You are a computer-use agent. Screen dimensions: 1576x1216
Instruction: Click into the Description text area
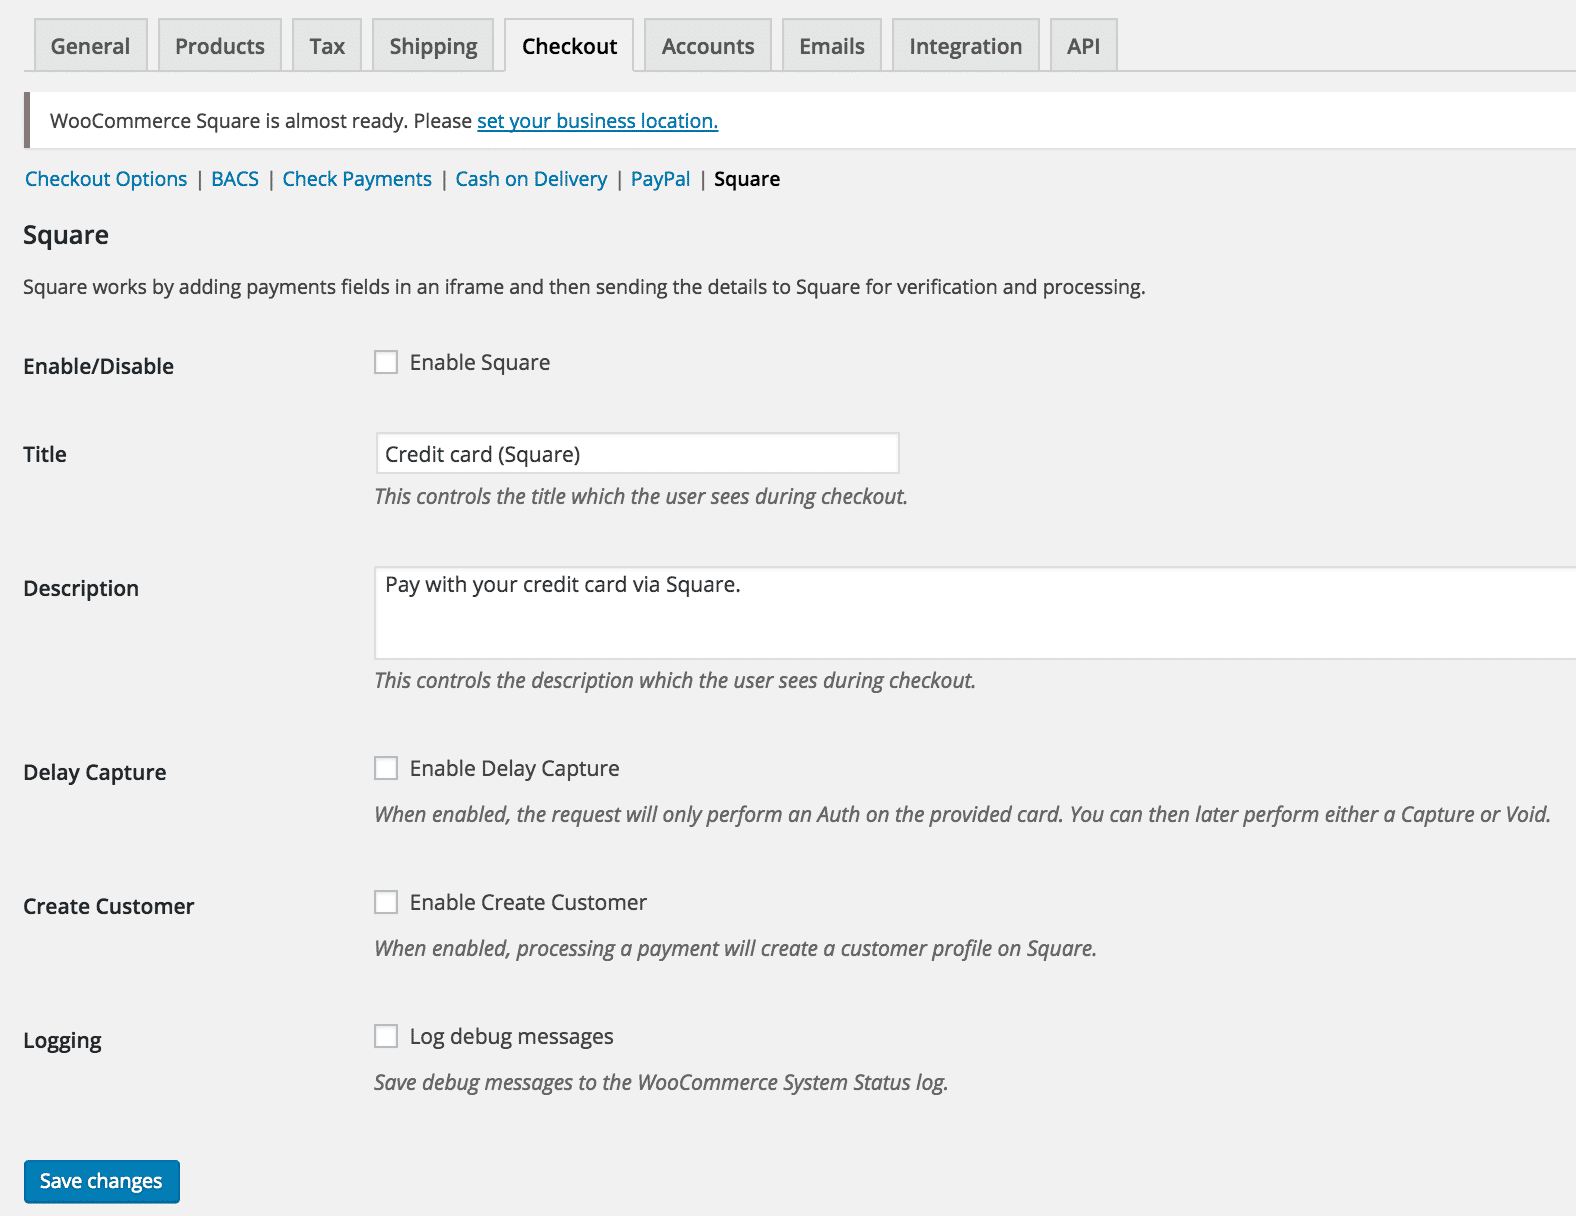(x=975, y=613)
